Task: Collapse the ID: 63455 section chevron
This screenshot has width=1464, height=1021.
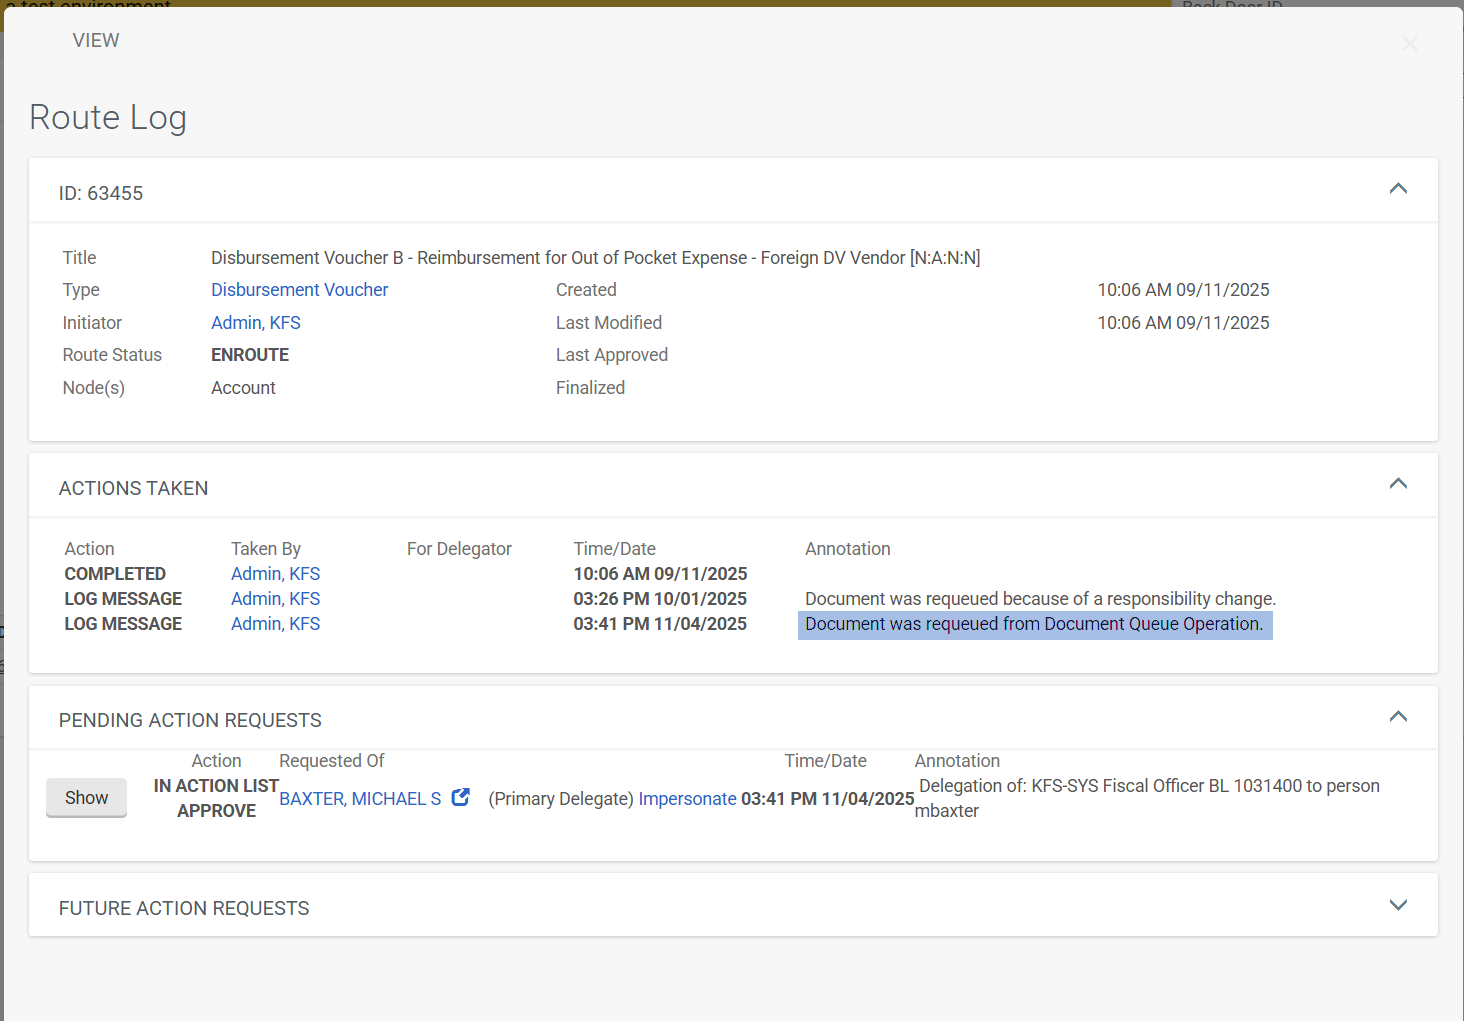Action: coord(1398,189)
